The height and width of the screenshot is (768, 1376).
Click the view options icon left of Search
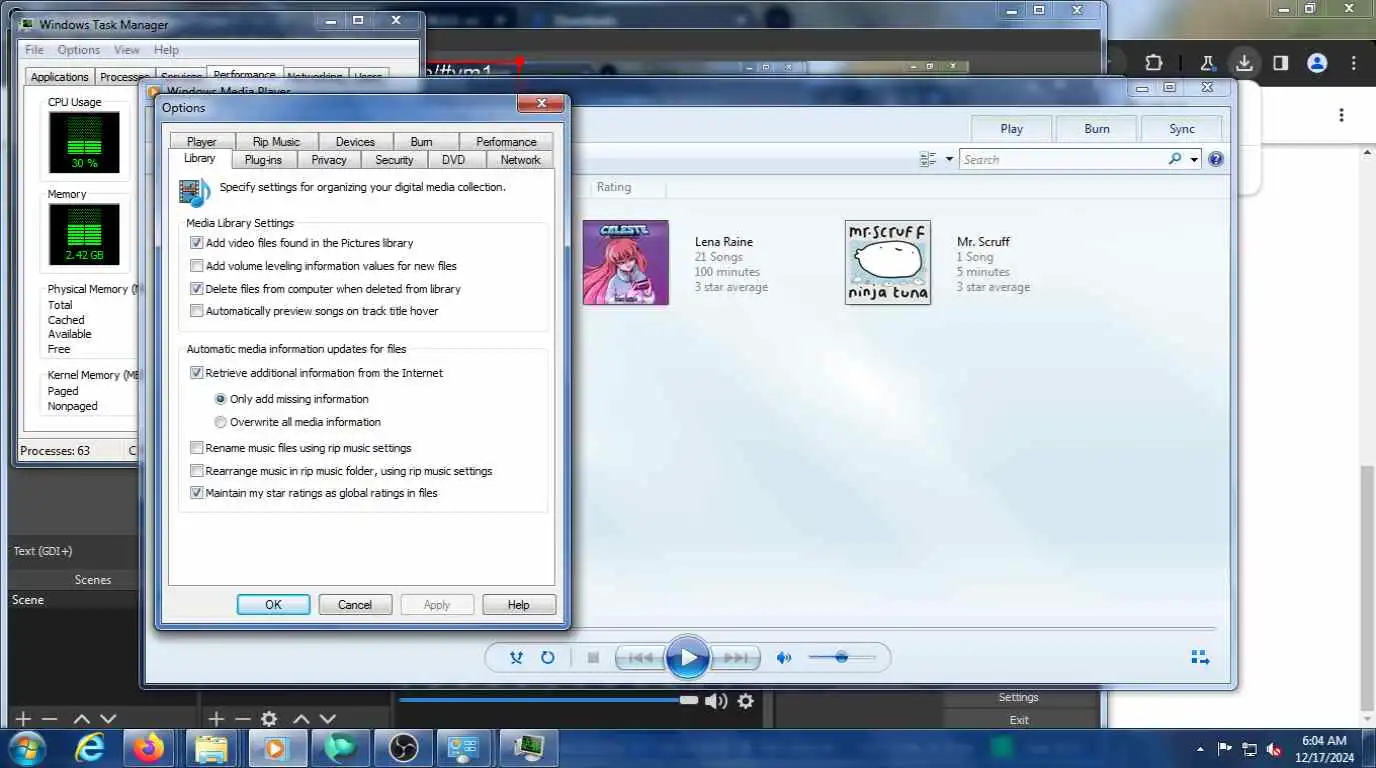[x=928, y=159]
